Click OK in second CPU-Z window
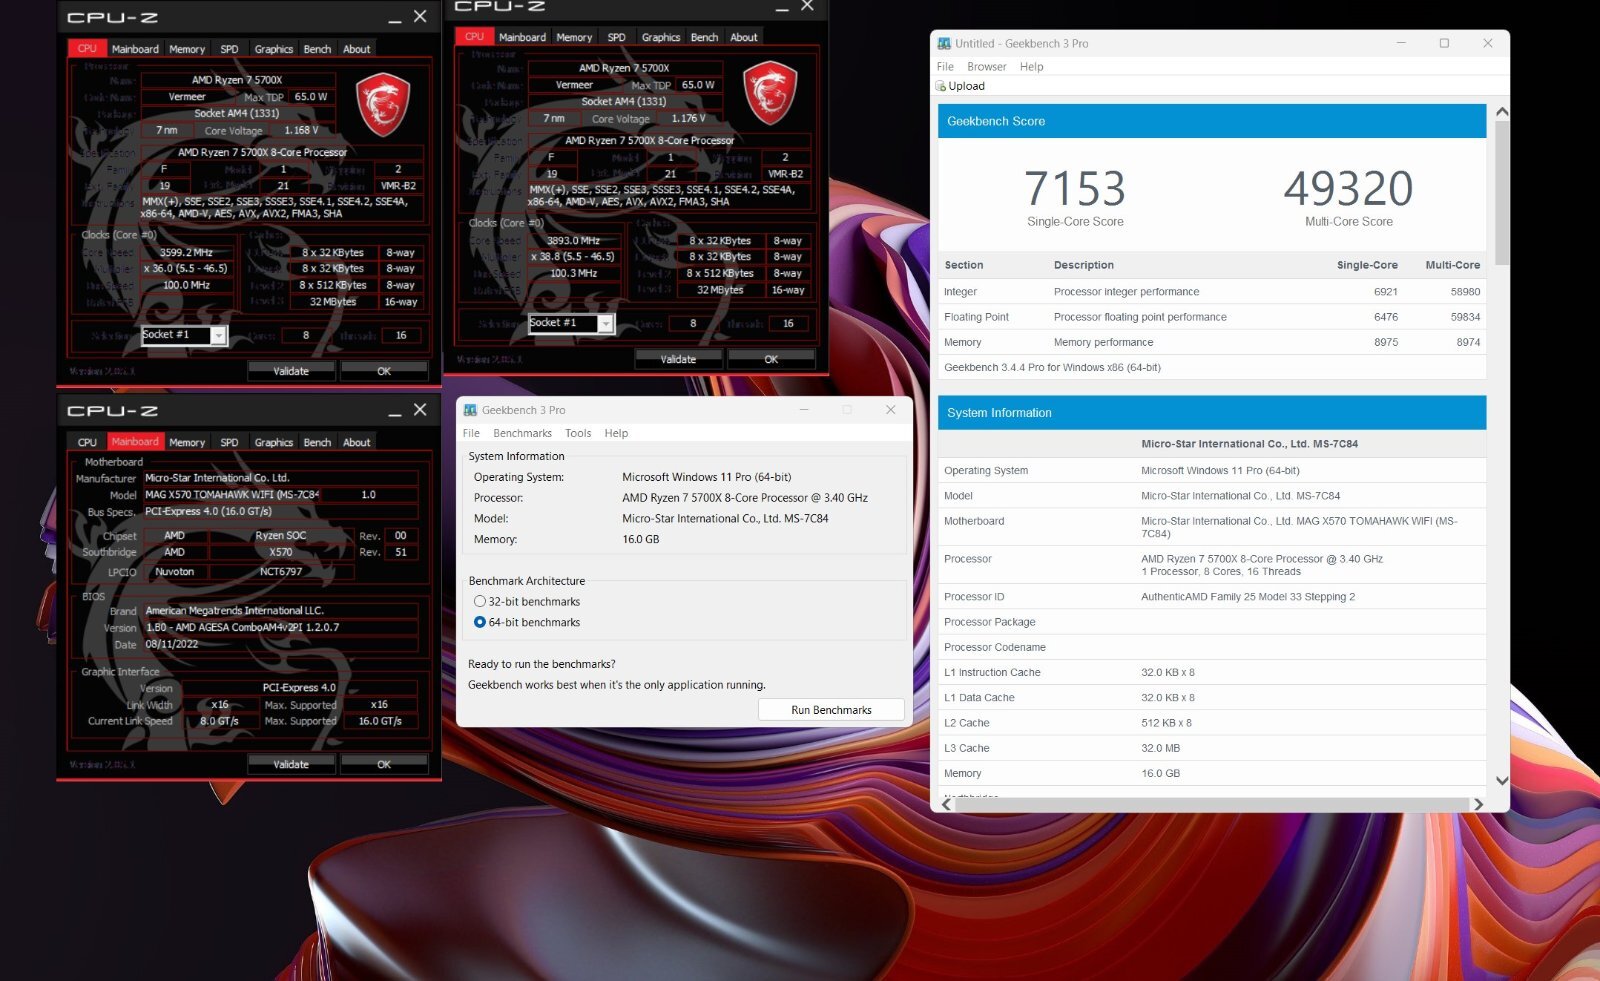Screen dimensions: 1600x981 coord(771,359)
